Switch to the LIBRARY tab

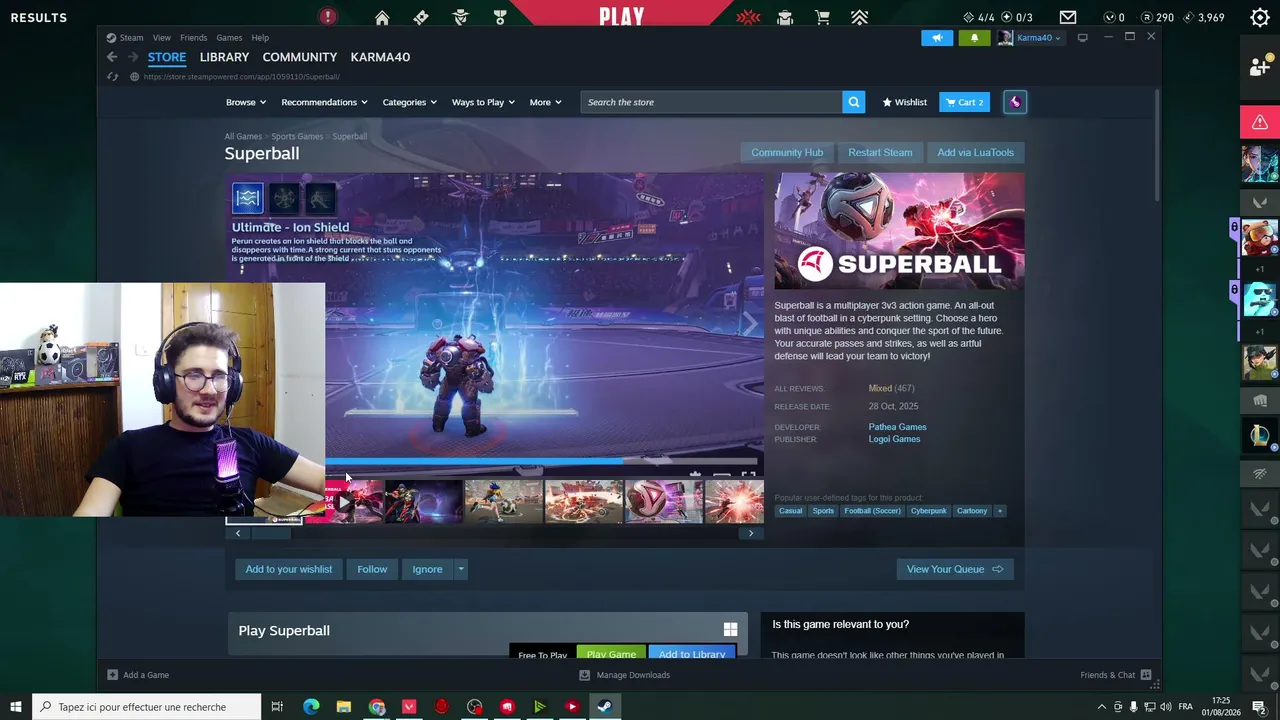point(224,57)
